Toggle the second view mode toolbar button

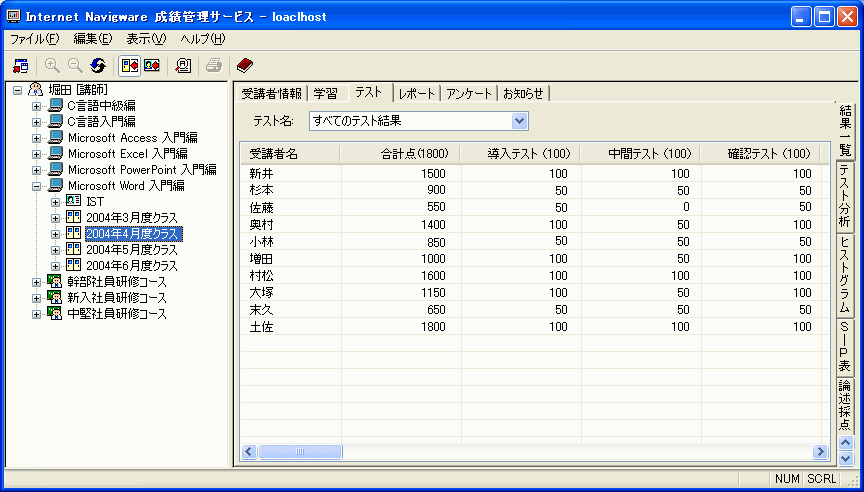click(152, 66)
